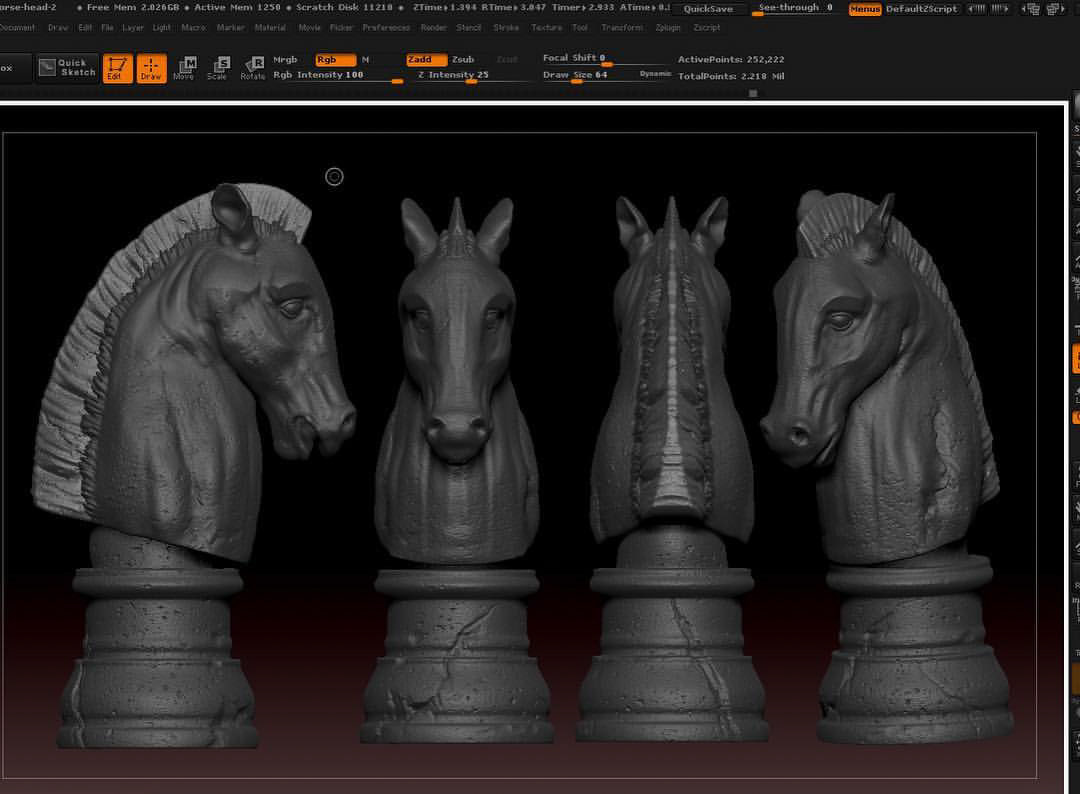The width and height of the screenshot is (1080, 794).
Task: Click the layout arrows icon beside DefaultZScript
Action: point(988,9)
